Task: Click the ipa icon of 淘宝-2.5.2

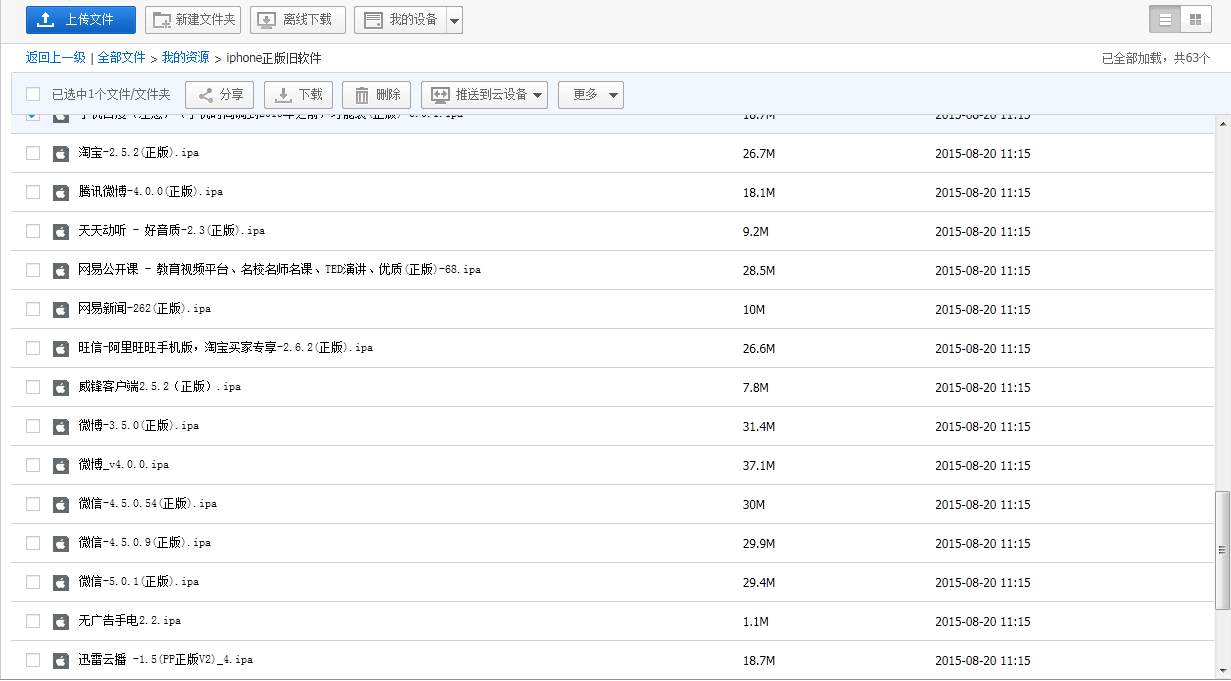Action: click(x=61, y=154)
